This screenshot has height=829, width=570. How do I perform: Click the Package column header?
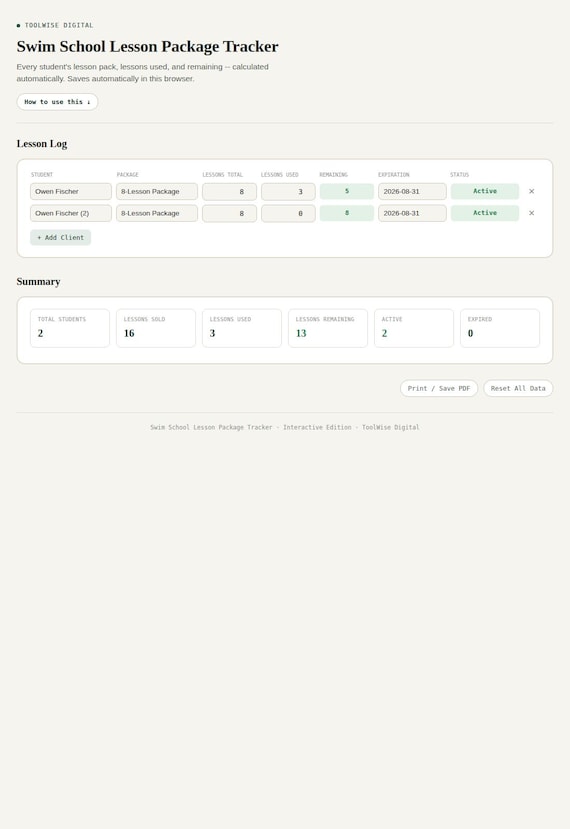tap(127, 174)
